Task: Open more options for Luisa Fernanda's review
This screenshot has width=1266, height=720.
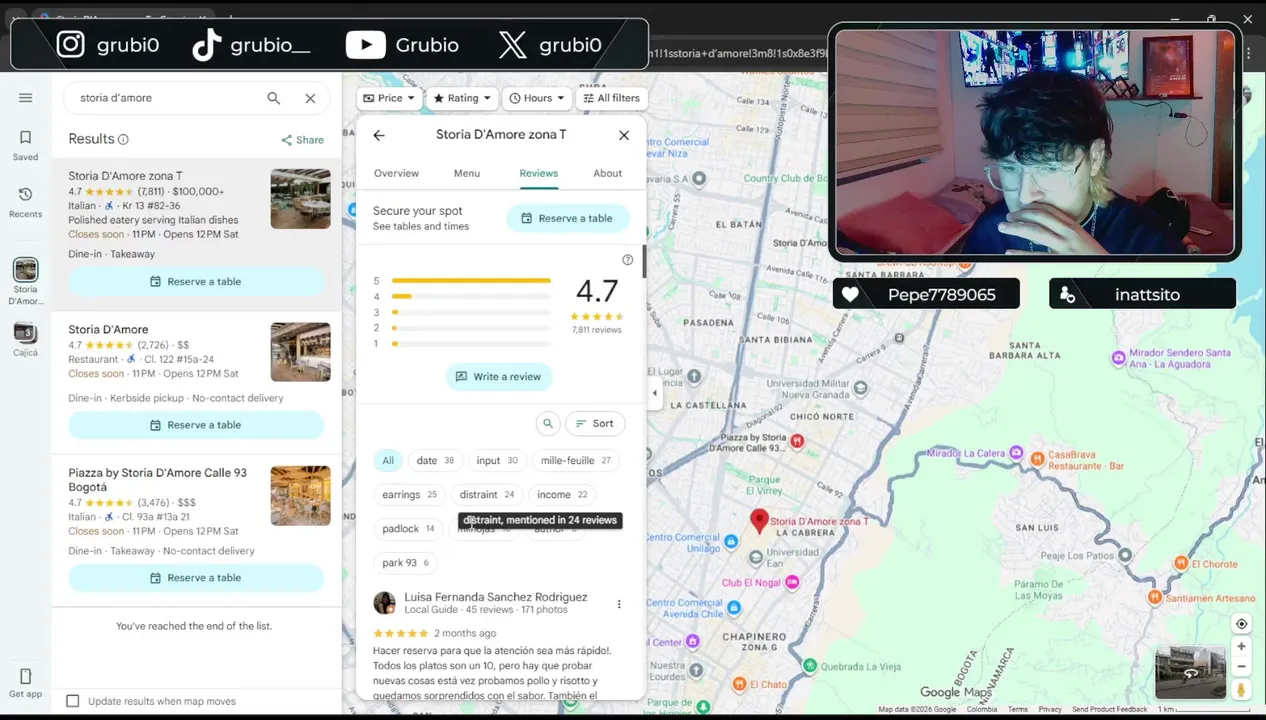Action: click(x=619, y=604)
